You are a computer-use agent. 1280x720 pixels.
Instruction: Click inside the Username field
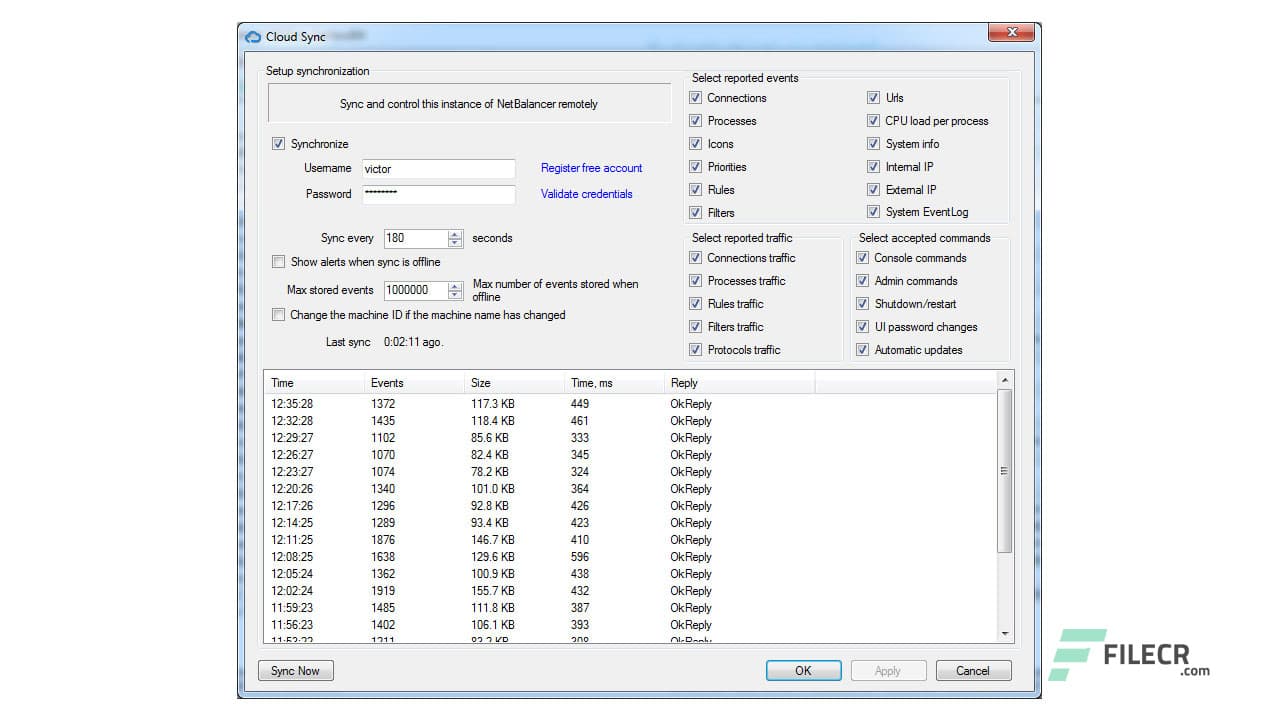pyautogui.click(x=438, y=168)
